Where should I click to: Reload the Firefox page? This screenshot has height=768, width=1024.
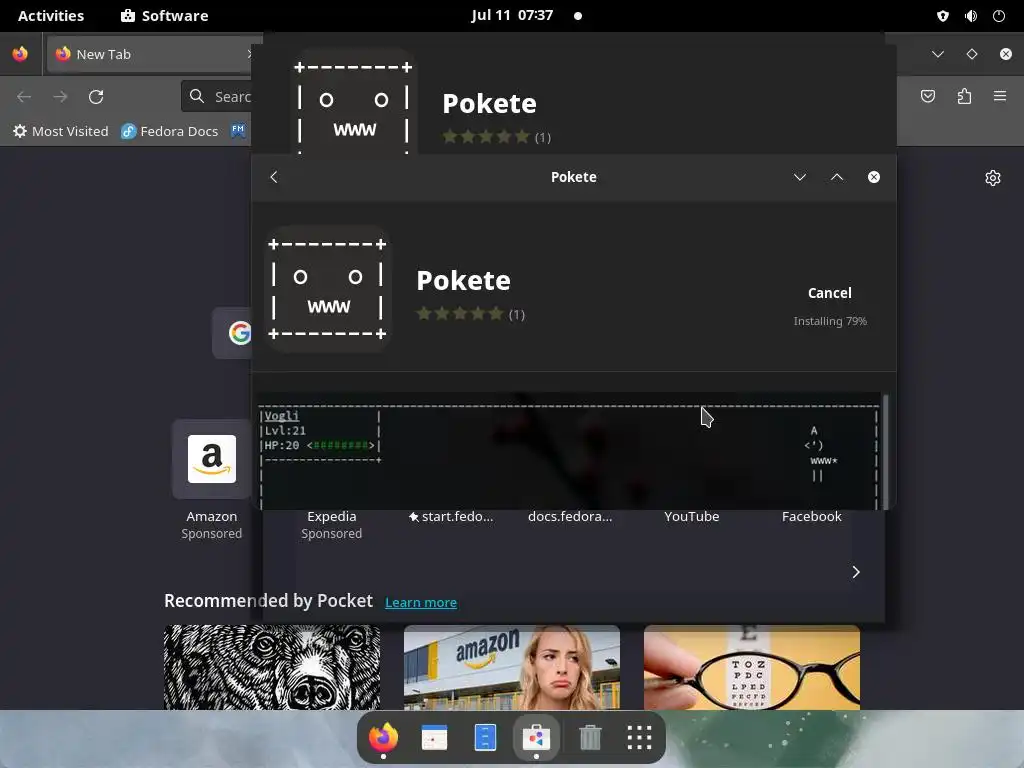96,97
